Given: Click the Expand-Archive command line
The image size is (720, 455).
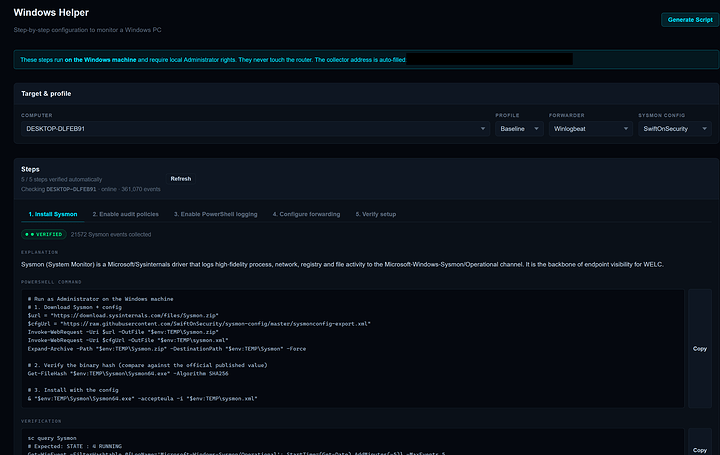Looking at the screenshot, I should coord(167,348).
